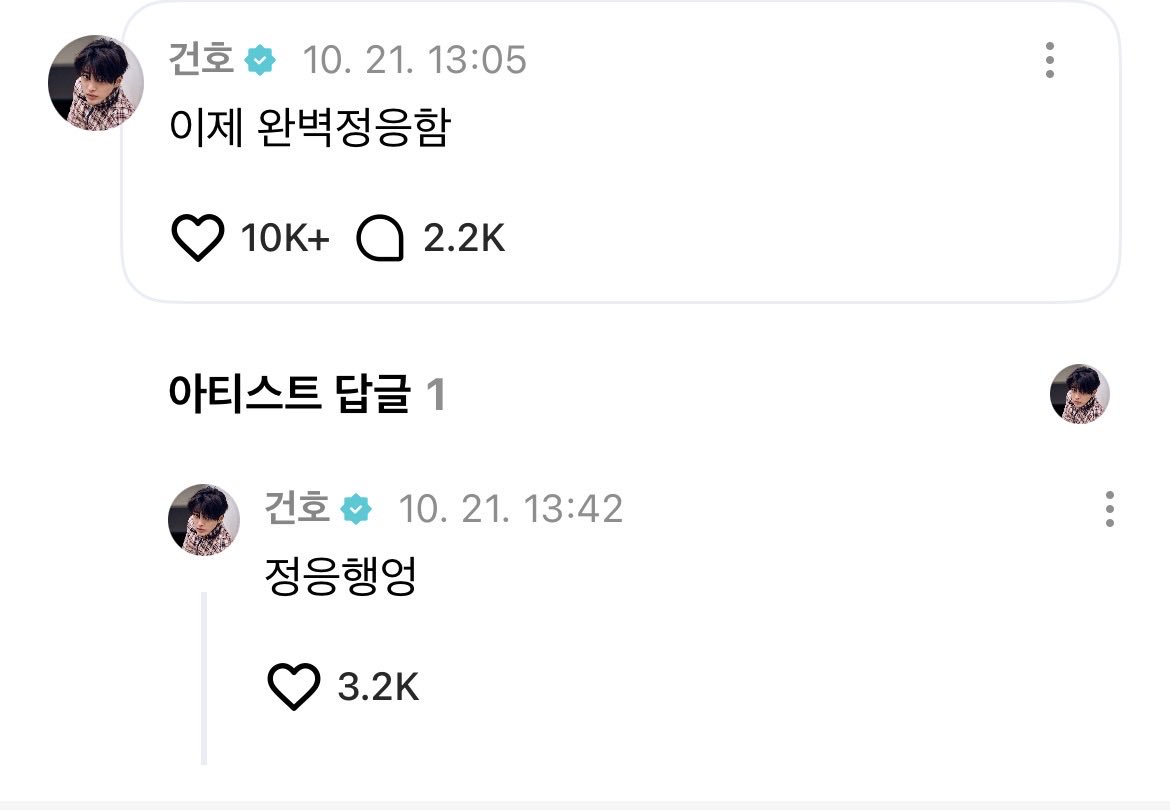Like the artist reply with the heart icon
The width and height of the screenshot is (1170, 810).
293,686
